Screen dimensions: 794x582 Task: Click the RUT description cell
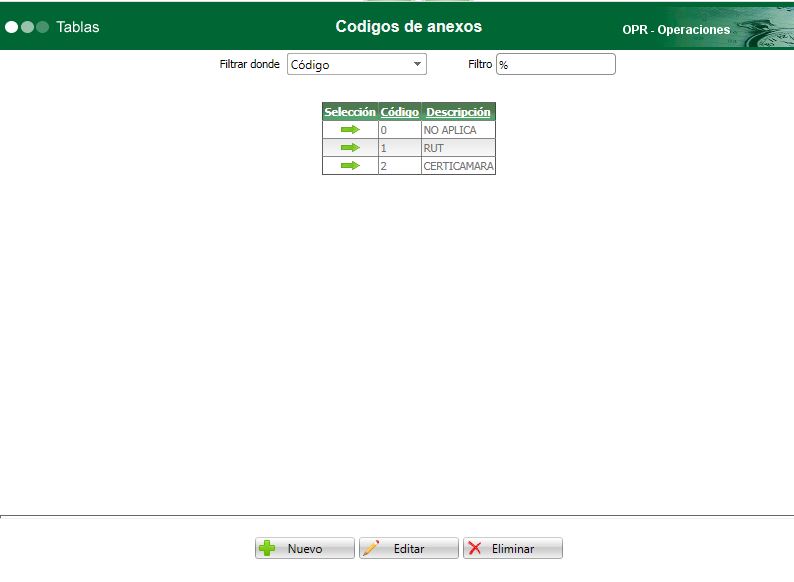click(458, 148)
